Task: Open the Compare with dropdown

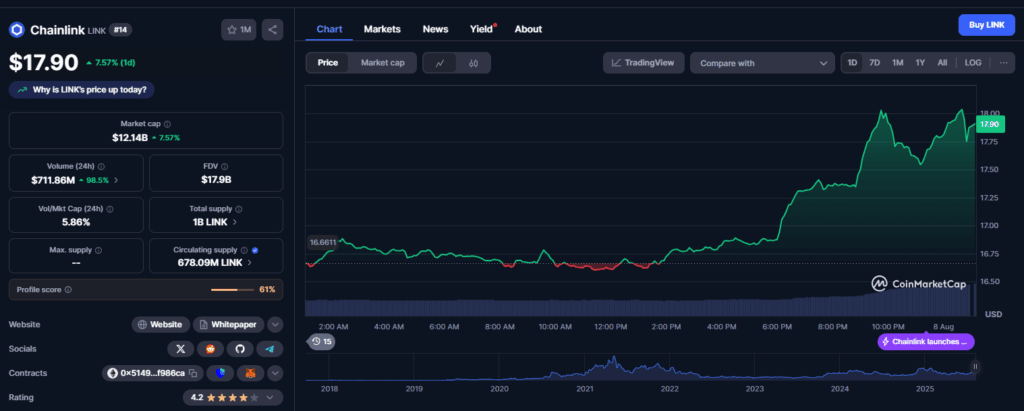Action: 762,63
